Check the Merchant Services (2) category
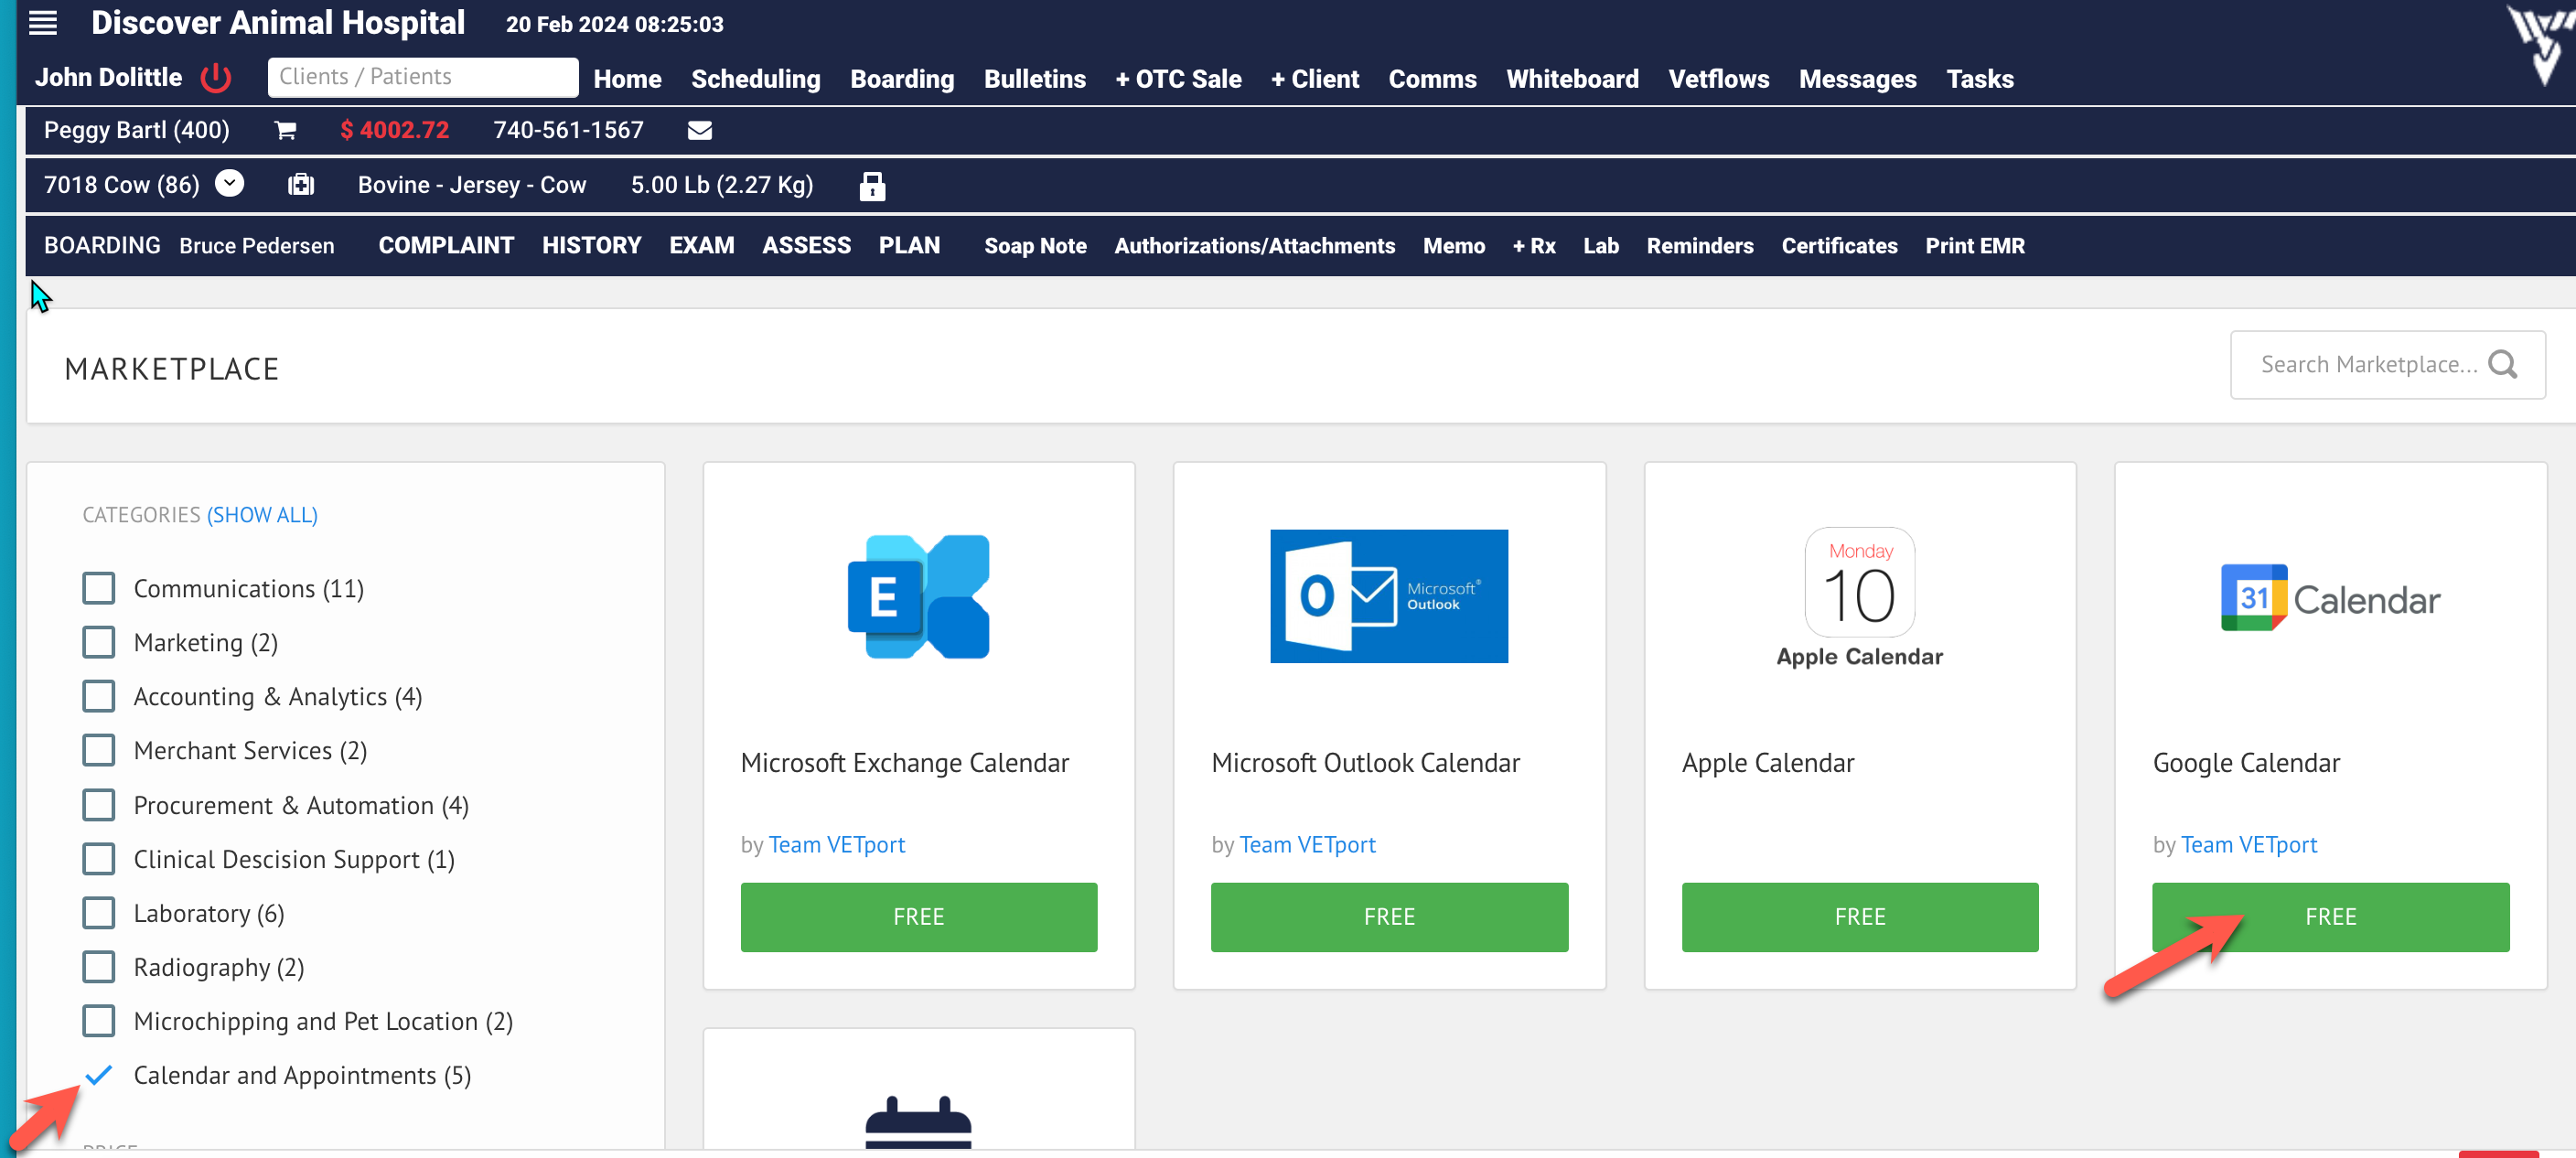 coord(98,750)
